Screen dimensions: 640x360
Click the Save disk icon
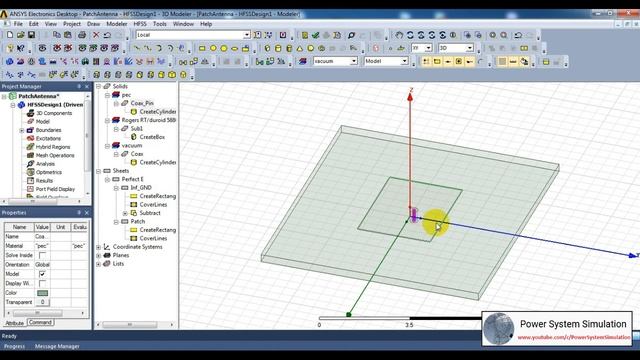coord(31,35)
